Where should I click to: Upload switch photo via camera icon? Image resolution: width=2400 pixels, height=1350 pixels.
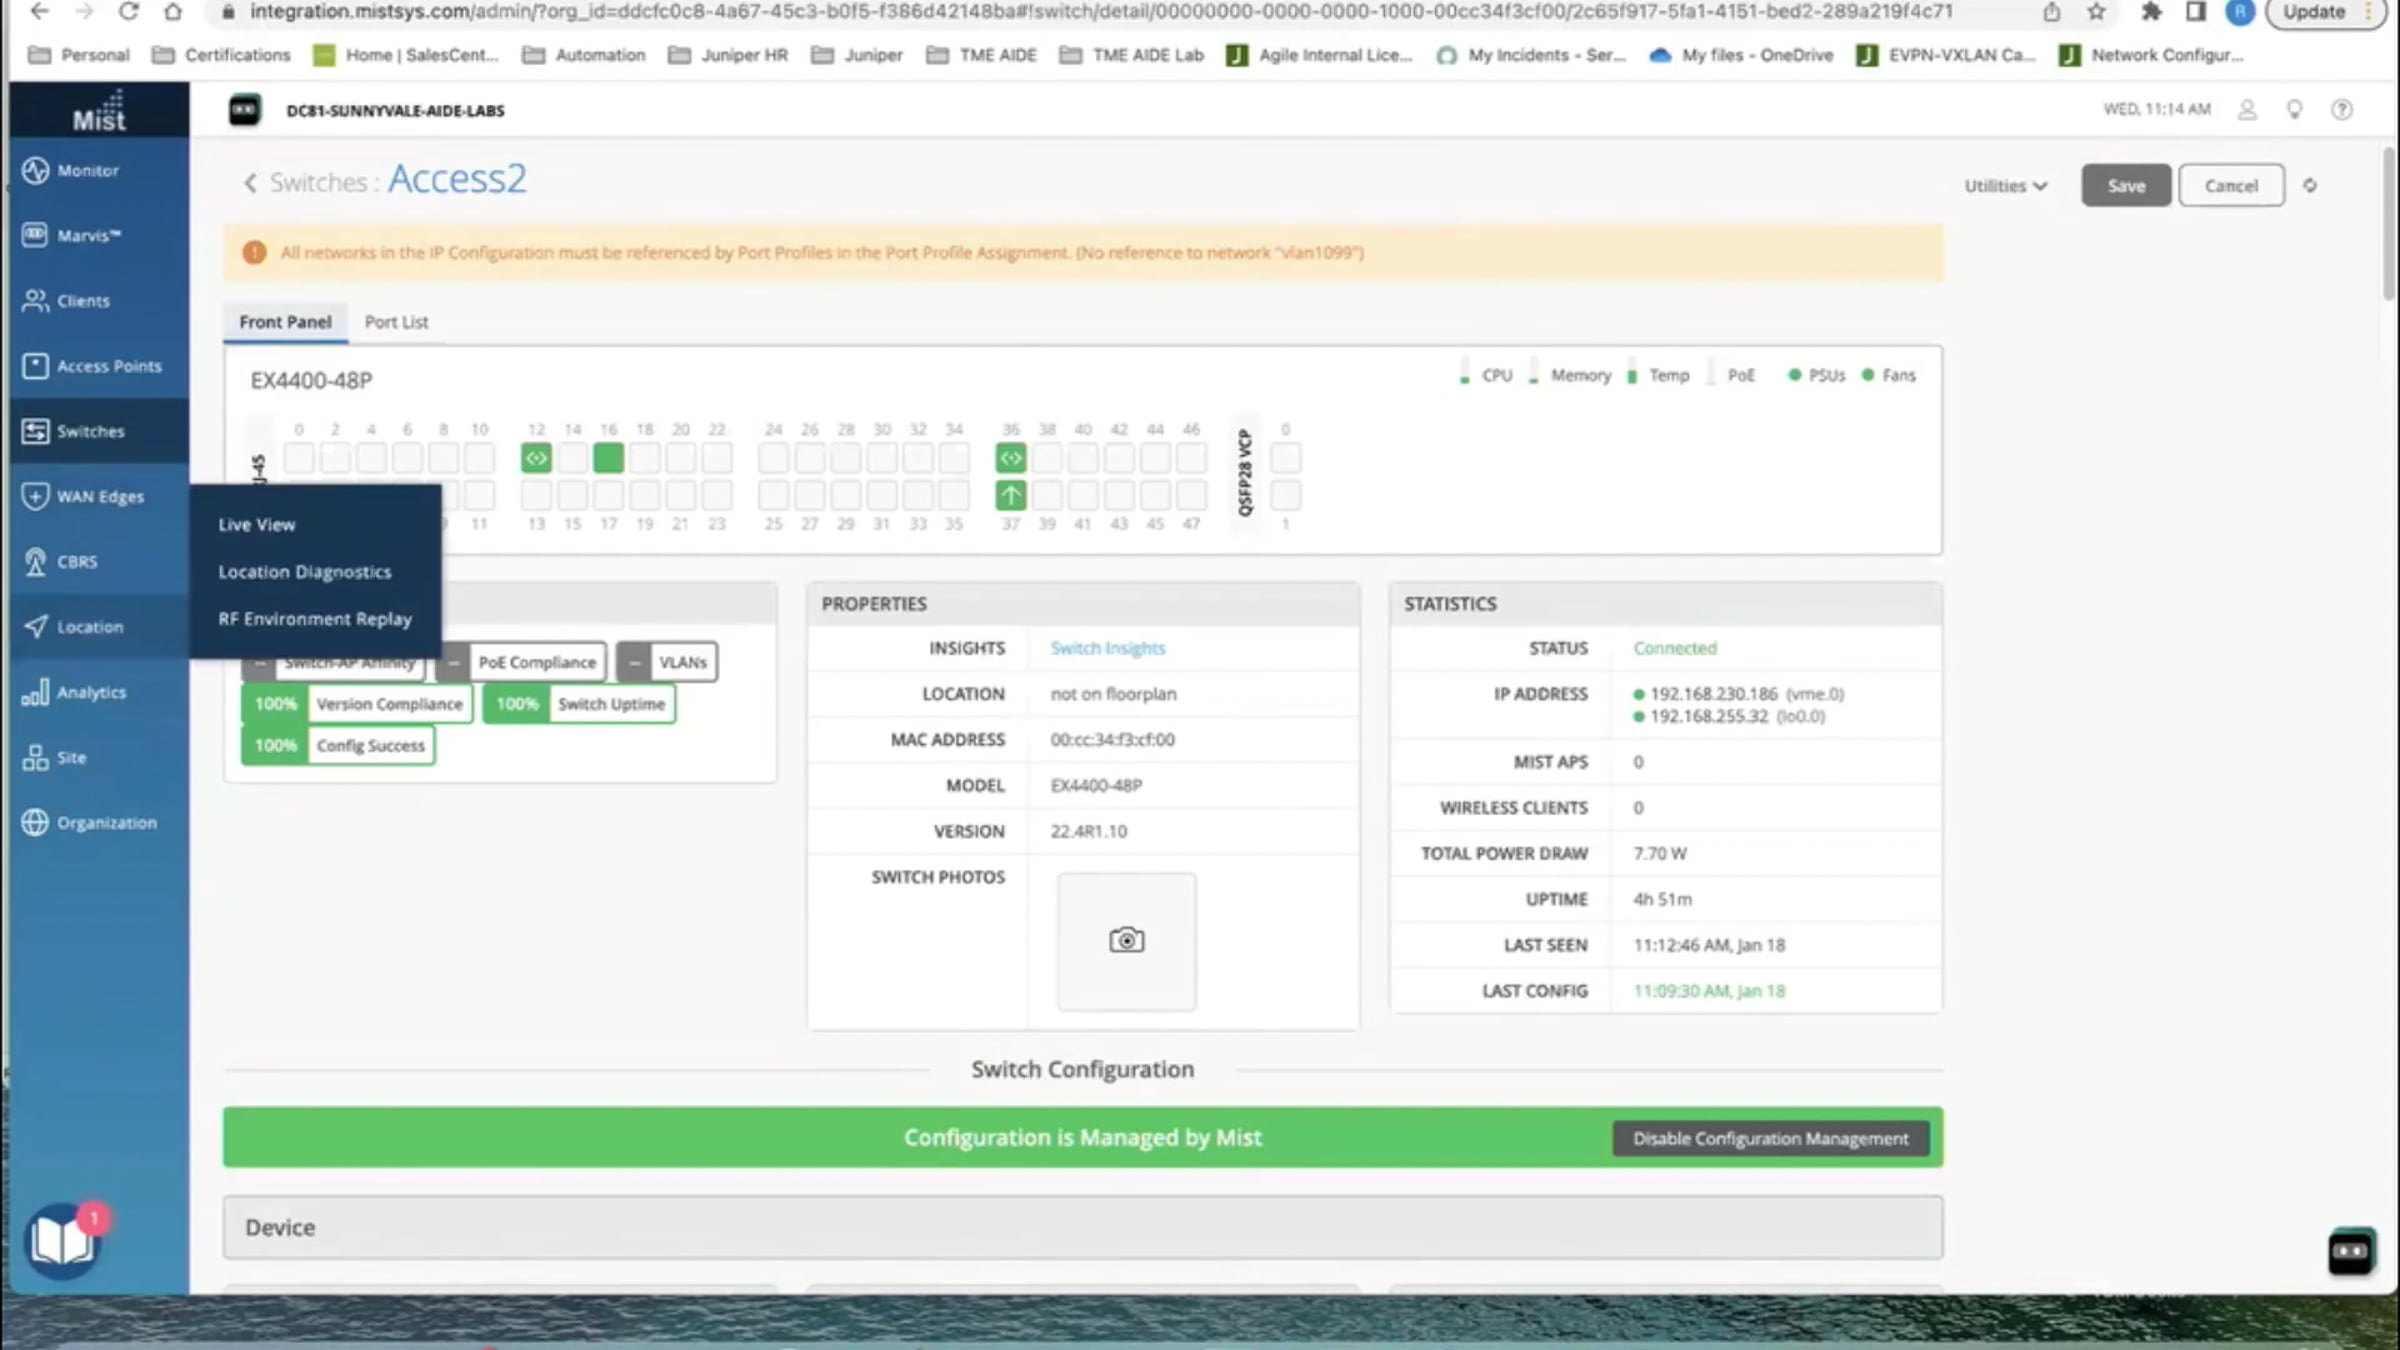coord(1126,941)
